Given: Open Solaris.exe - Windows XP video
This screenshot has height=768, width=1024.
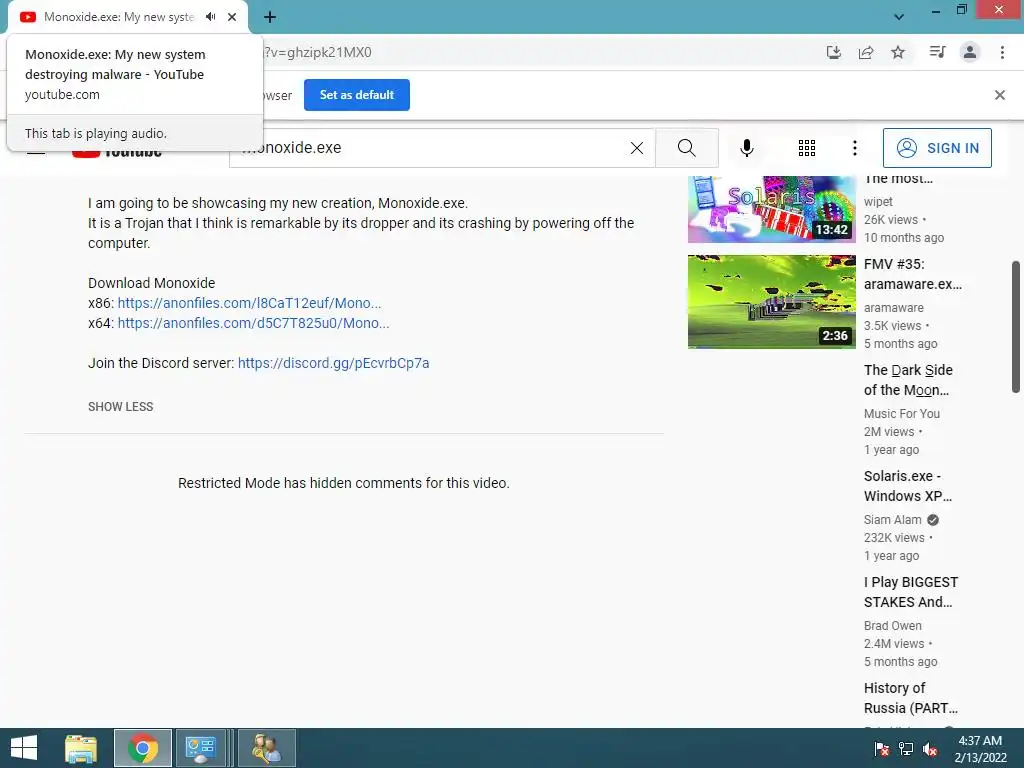Looking at the screenshot, I should click(x=908, y=486).
